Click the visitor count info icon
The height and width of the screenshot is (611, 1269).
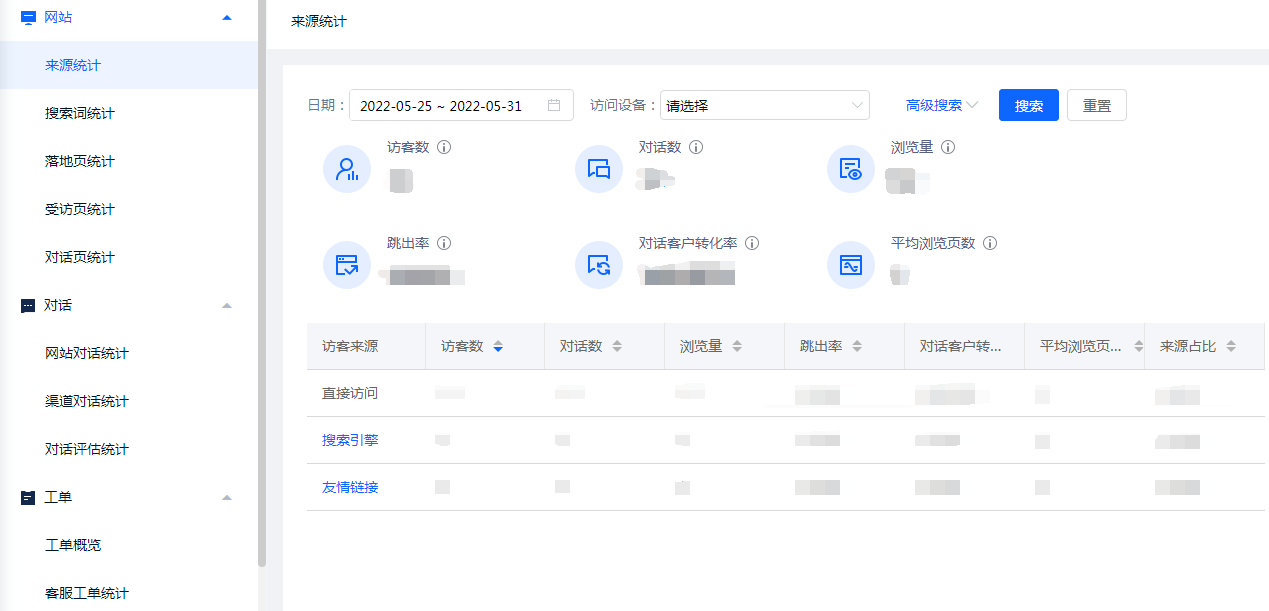pos(445,147)
